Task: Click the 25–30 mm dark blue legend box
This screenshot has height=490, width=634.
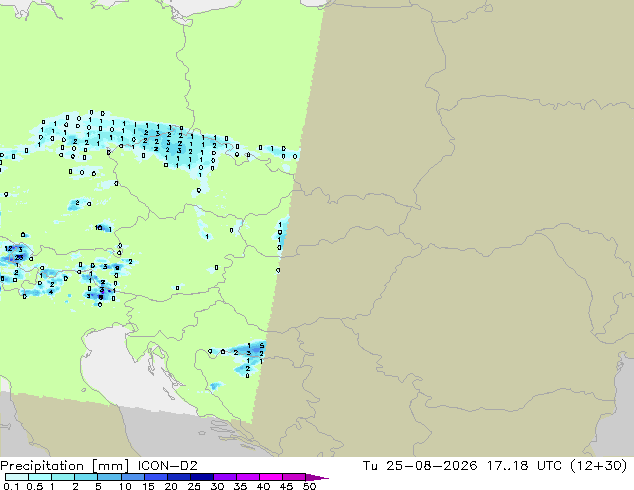Action: (x=202, y=477)
